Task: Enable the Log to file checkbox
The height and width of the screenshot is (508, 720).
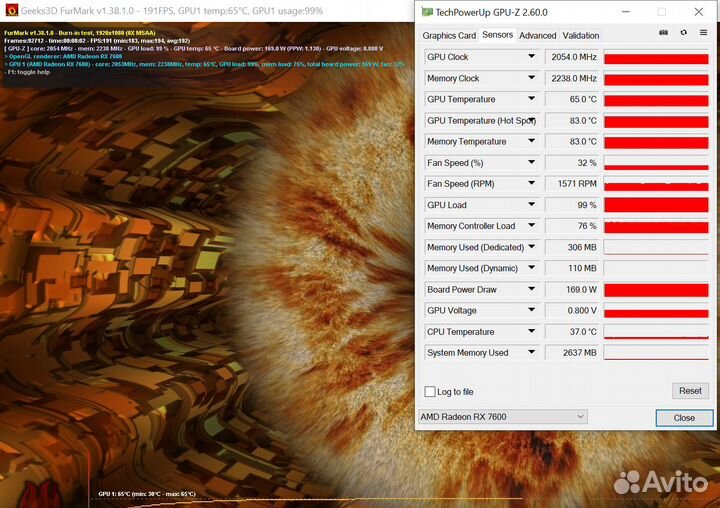Action: tap(430, 392)
